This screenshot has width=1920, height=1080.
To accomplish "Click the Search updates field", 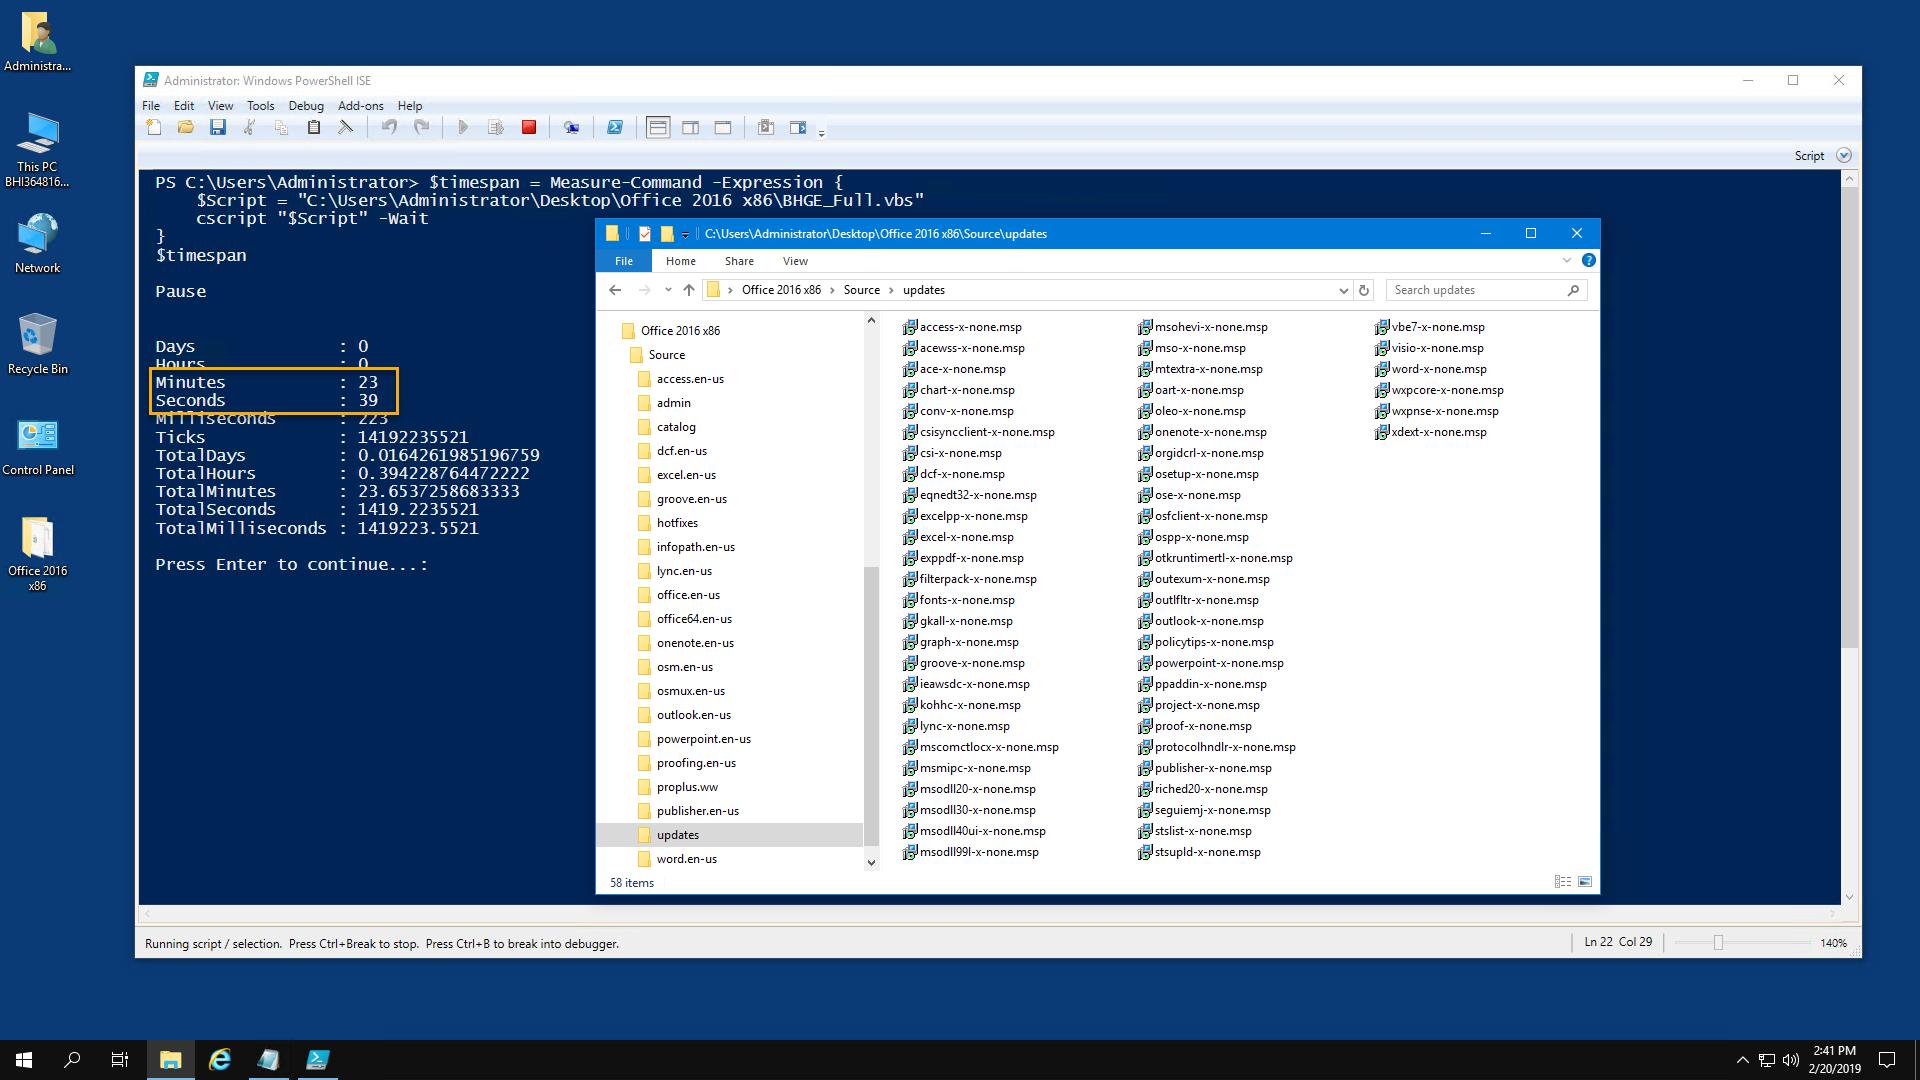I will click(1486, 290).
